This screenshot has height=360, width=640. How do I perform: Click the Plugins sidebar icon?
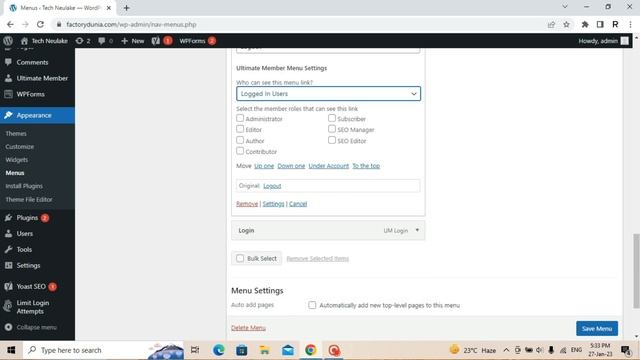coord(8,218)
